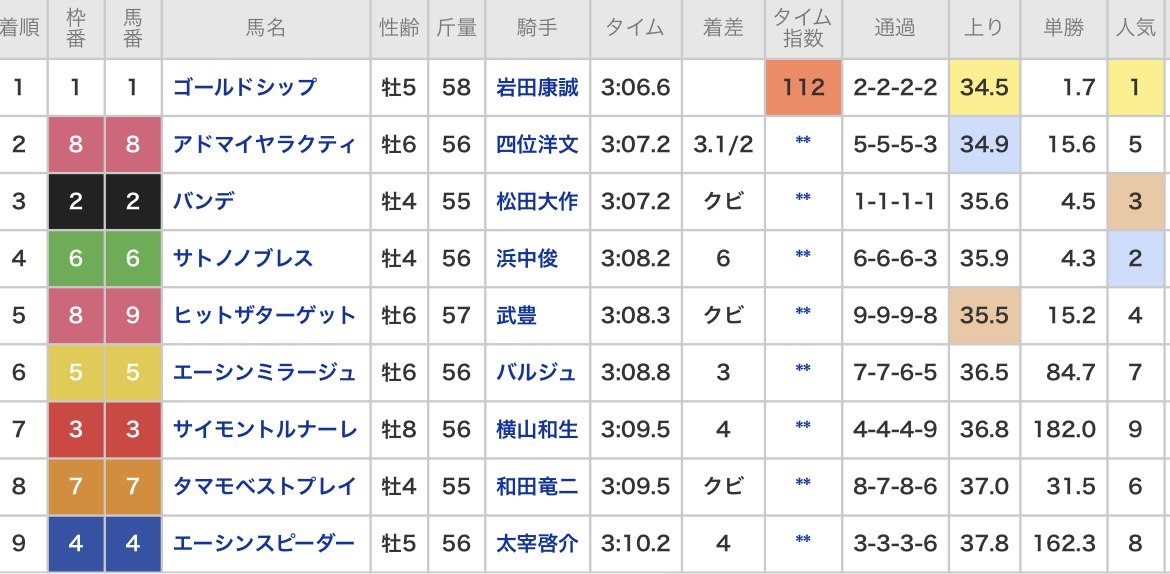Open jockey 岩田康誠's profile link
Screen dimensions: 1170x574
click(x=537, y=87)
